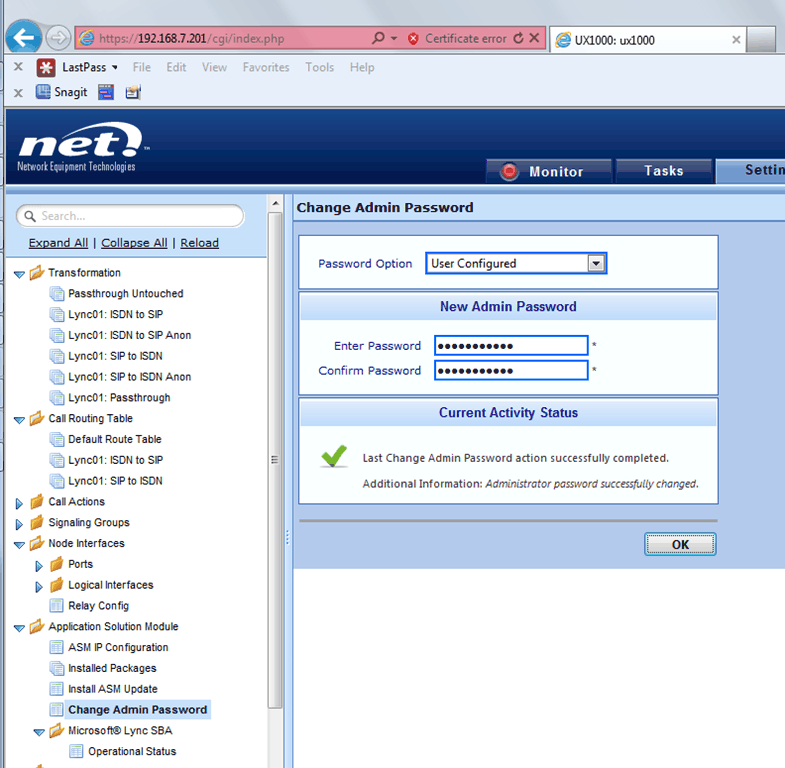
Task: Click the Snagit toolbar icon
Action: point(44,92)
